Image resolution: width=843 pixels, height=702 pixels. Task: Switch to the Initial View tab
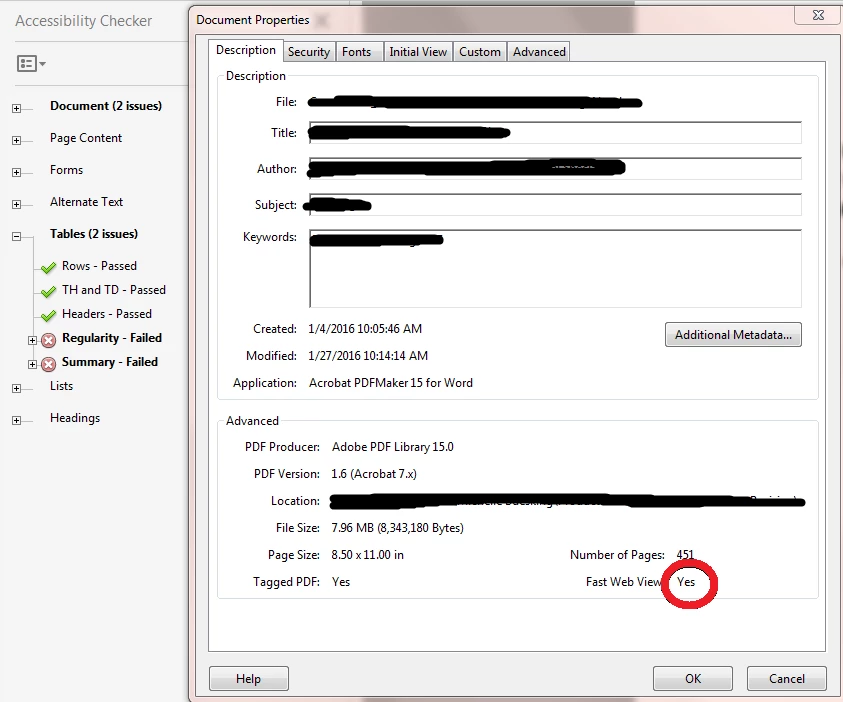tap(418, 52)
